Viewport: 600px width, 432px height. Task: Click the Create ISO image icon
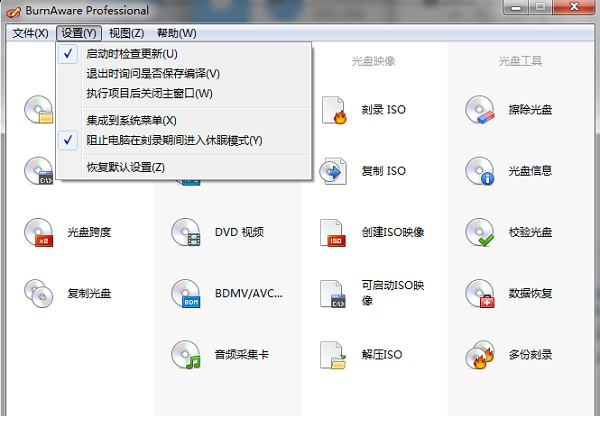tap(333, 233)
